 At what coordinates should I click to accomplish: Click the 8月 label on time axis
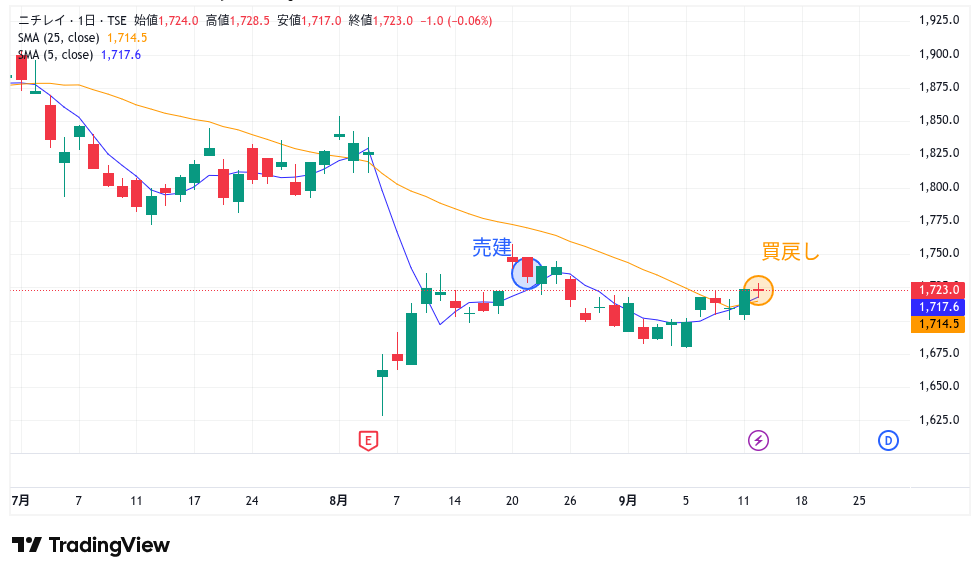click(x=339, y=500)
